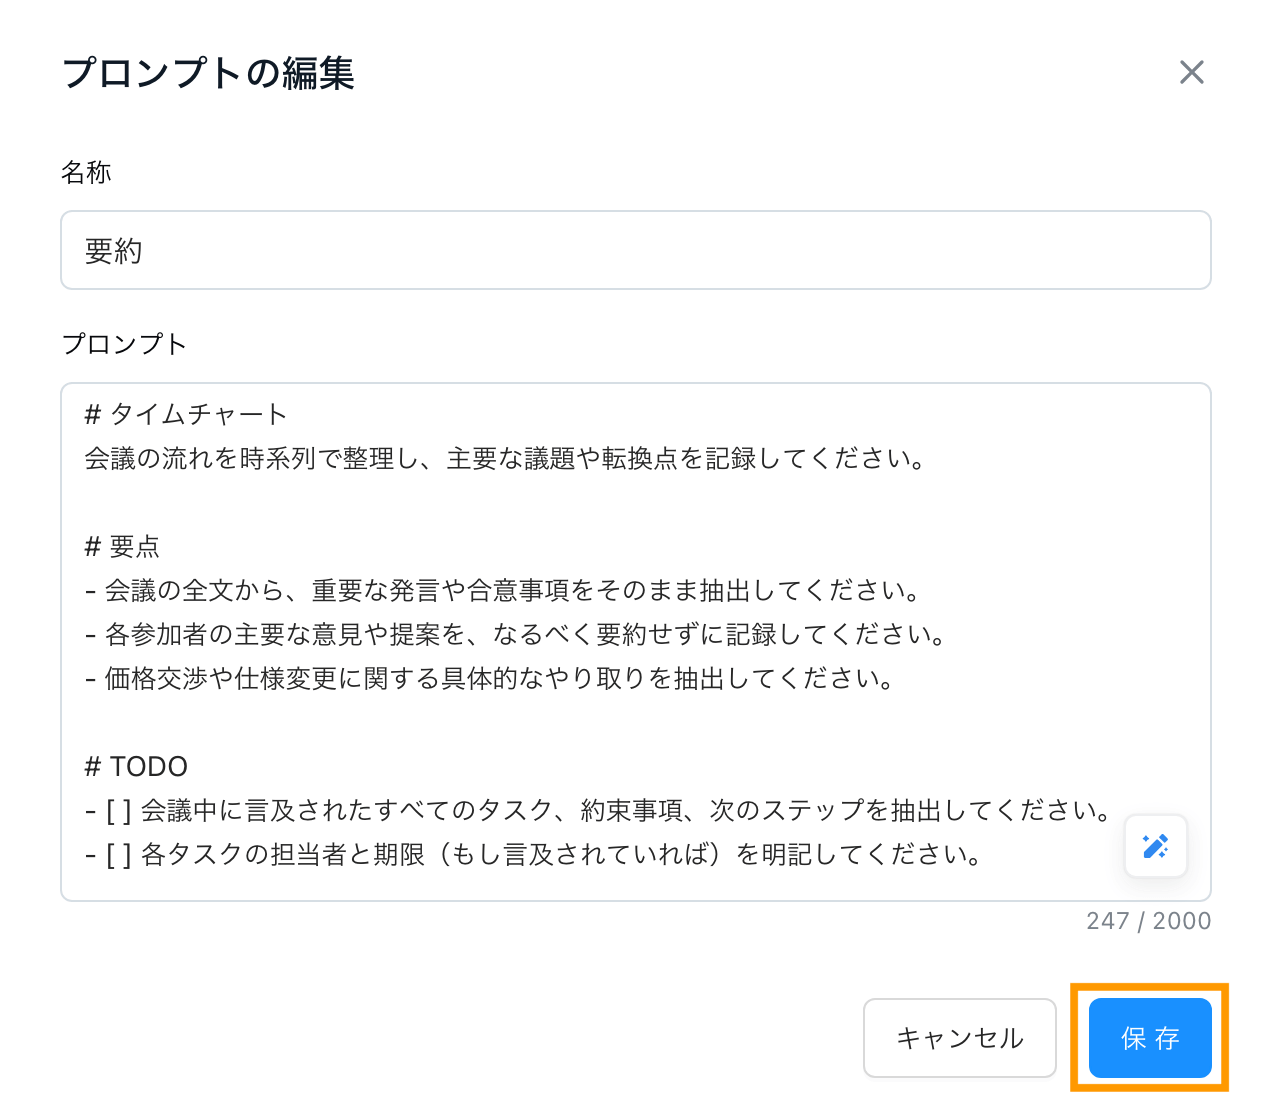Focus the 名称 input field containing 要約
1266x1120 pixels.
tap(636, 250)
